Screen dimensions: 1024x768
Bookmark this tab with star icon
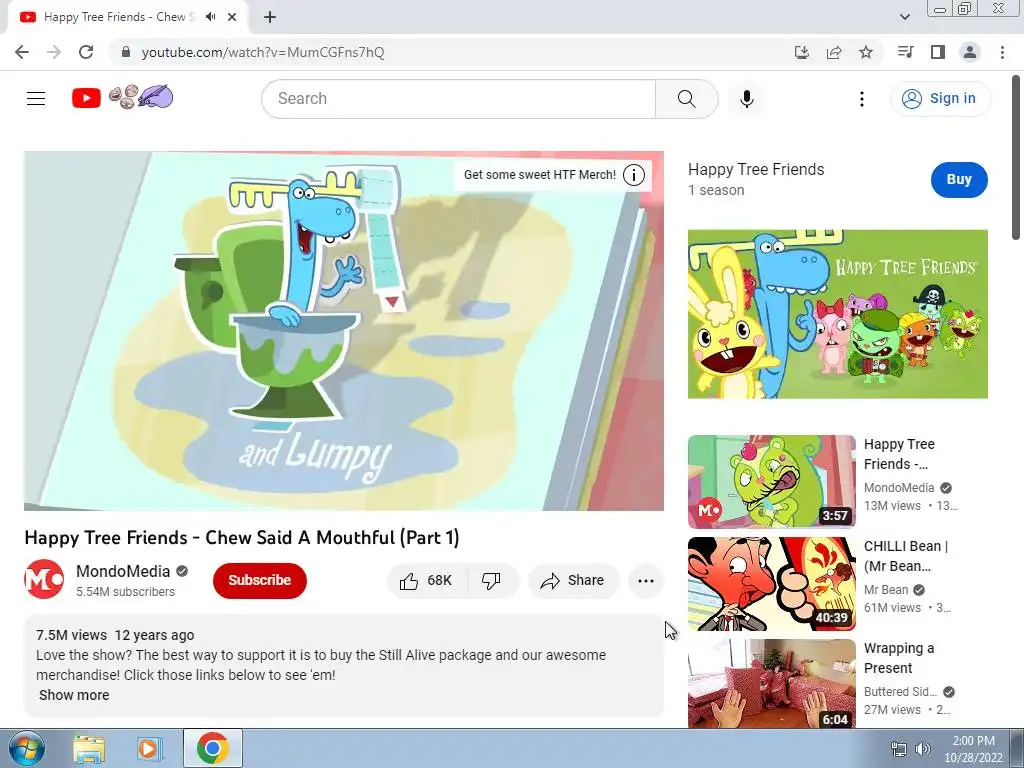pyautogui.click(x=866, y=52)
